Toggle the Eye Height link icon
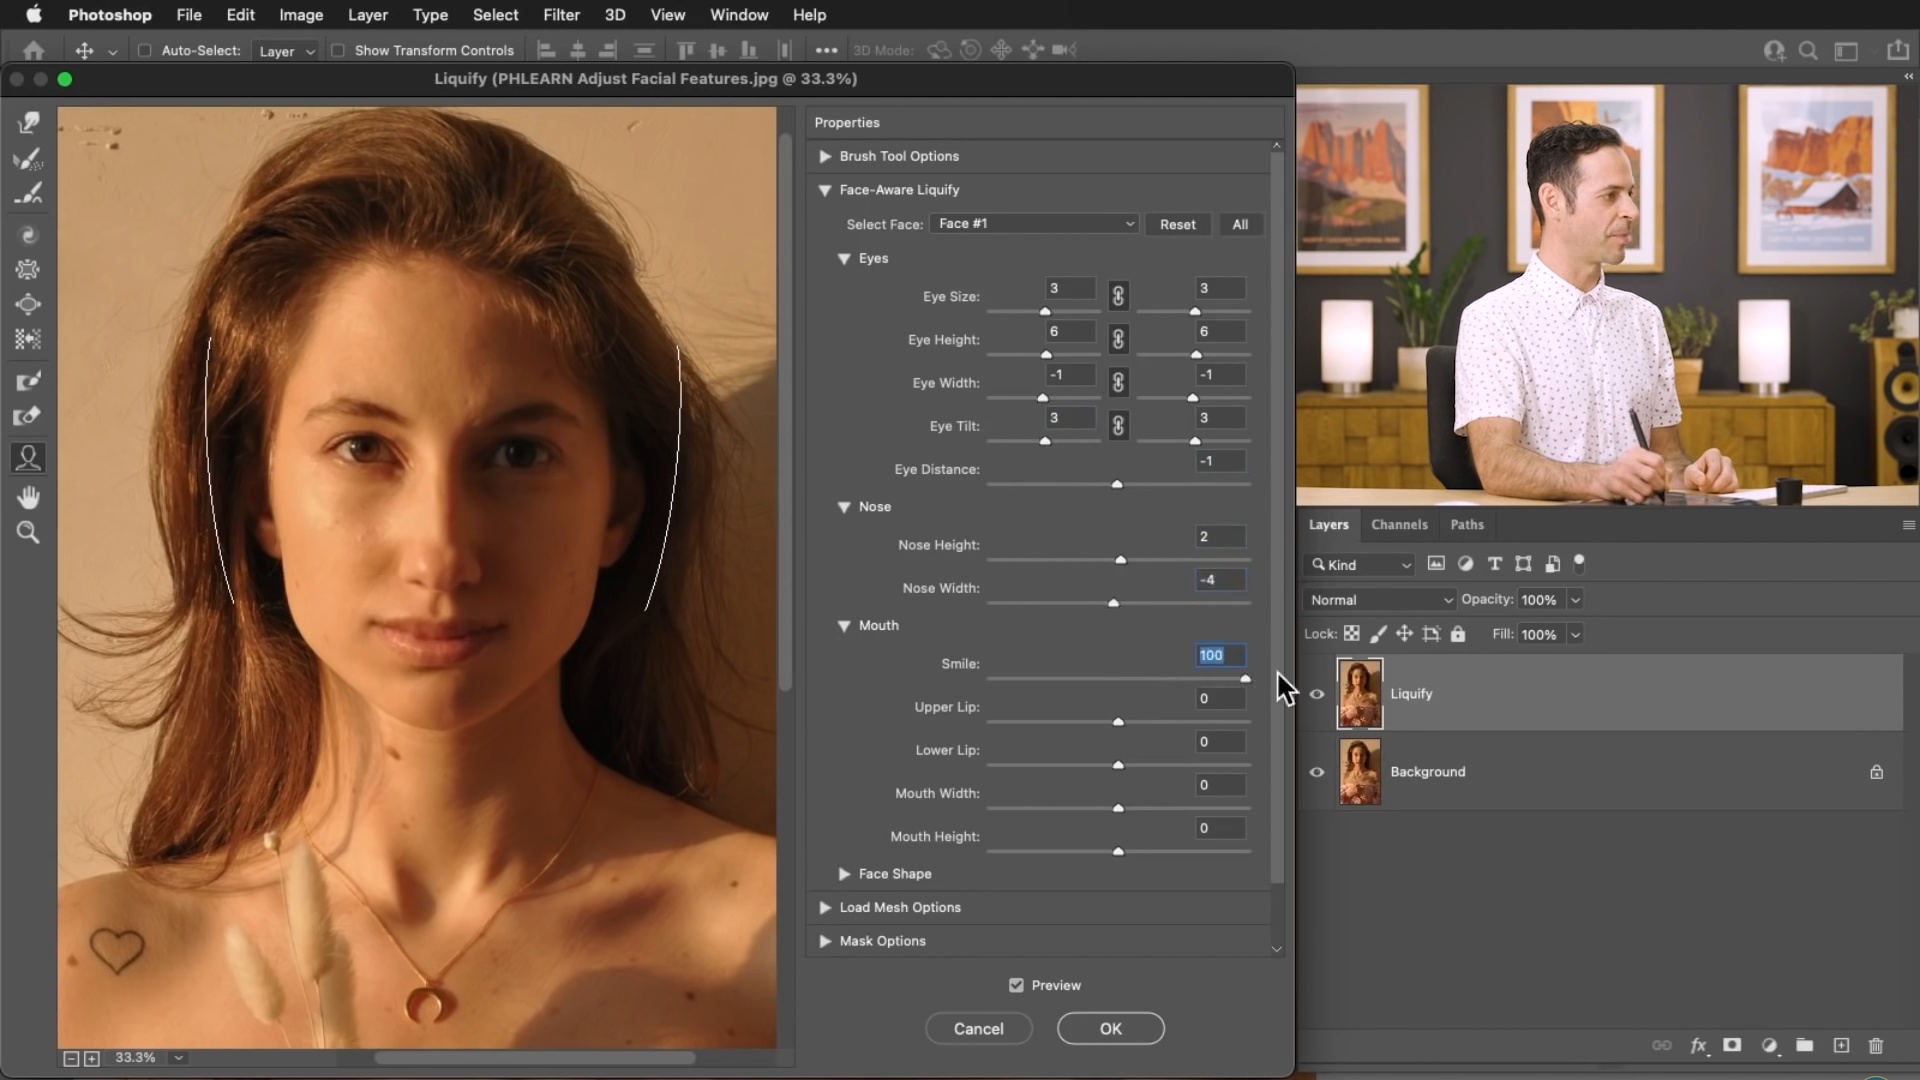The width and height of the screenshot is (1920, 1080). 1118,339
